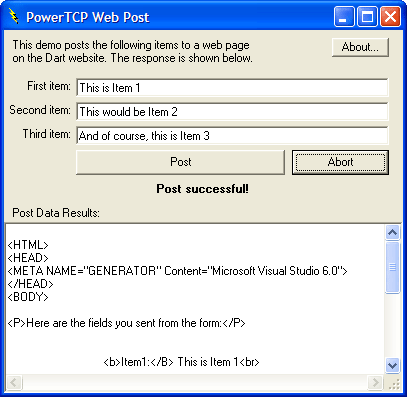Click the horizontal scroll right arrow
The height and width of the screenshot is (397, 407).
click(375, 382)
